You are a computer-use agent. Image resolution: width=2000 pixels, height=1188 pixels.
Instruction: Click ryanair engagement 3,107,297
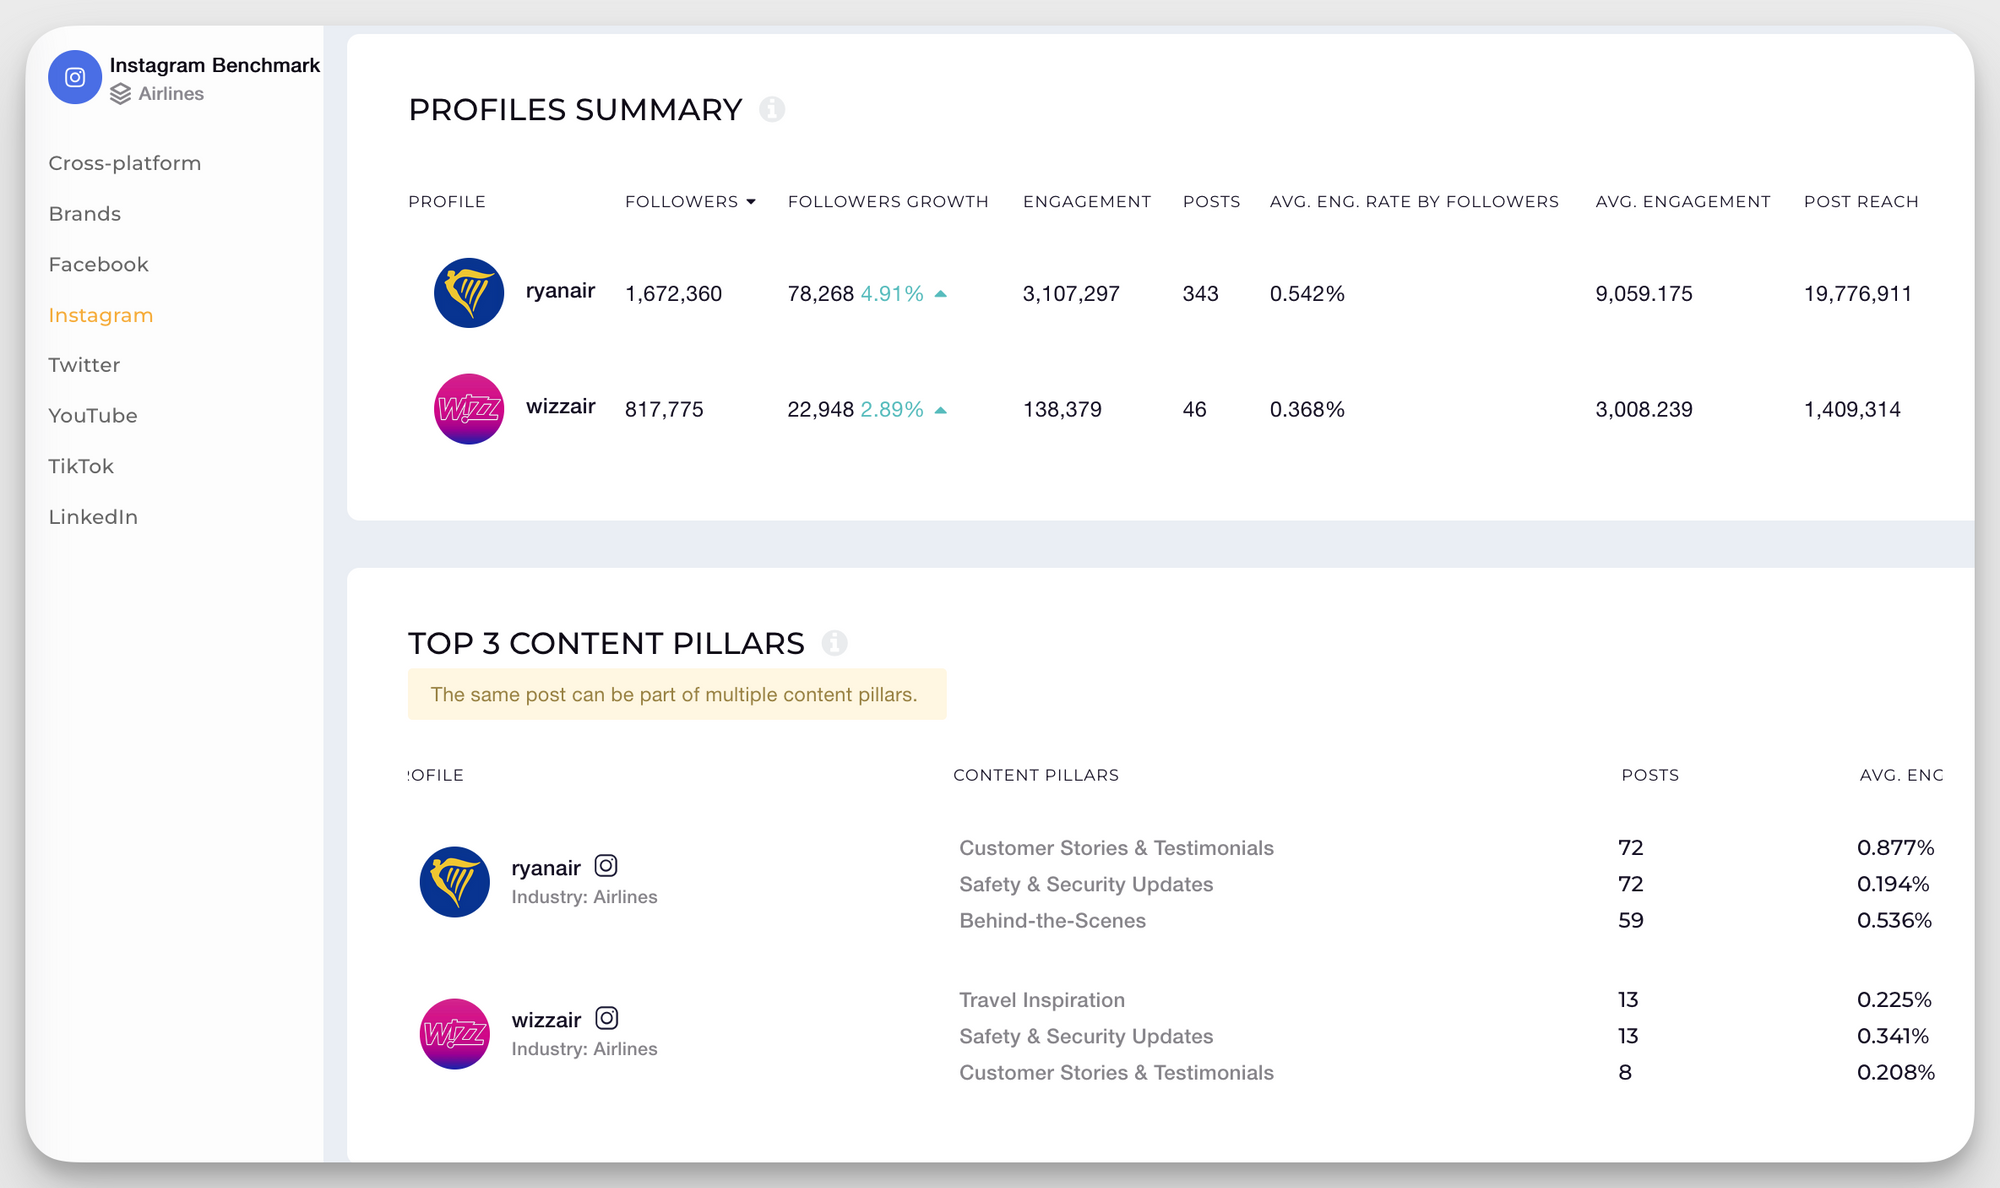[1071, 294]
